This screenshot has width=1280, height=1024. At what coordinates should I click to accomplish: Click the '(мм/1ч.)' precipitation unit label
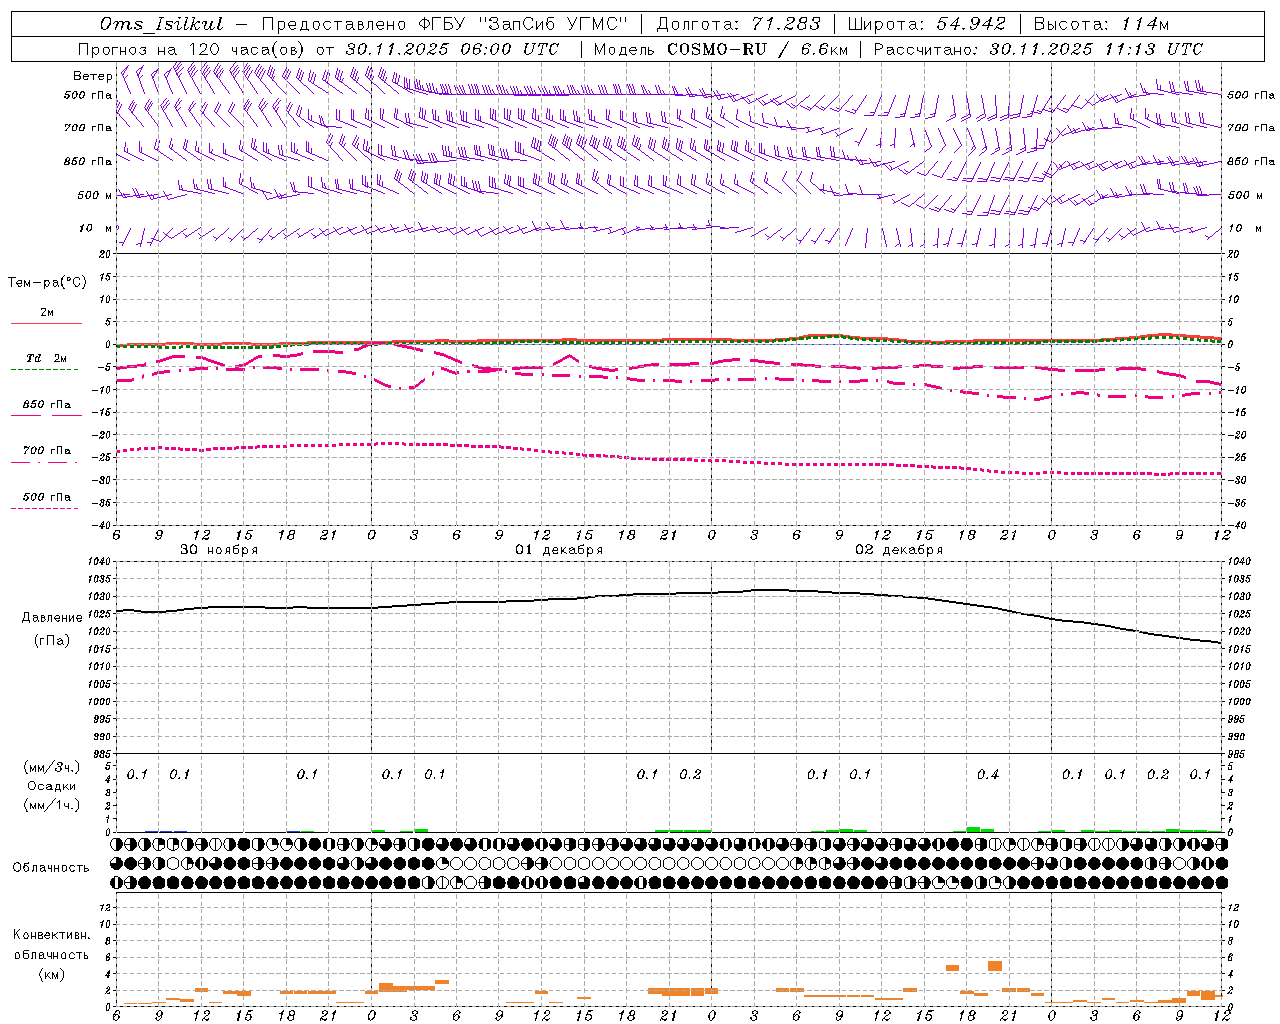(x=52, y=805)
